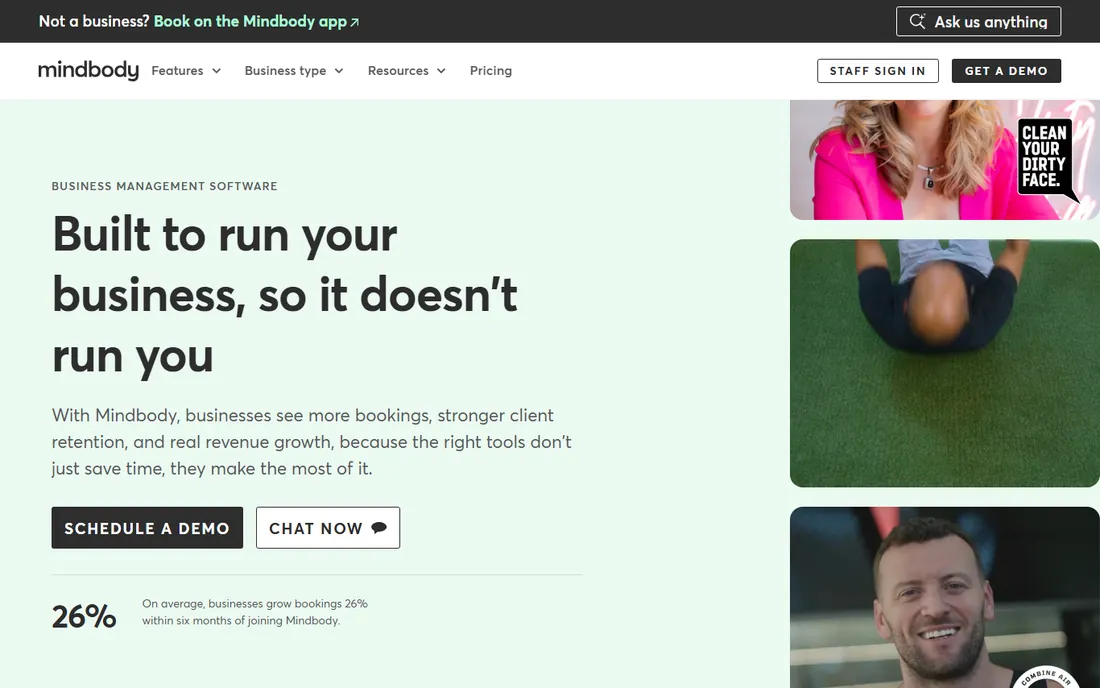Image resolution: width=1100 pixels, height=688 pixels.
Task: Click the 26% statistic figure
Action: pos(84,616)
